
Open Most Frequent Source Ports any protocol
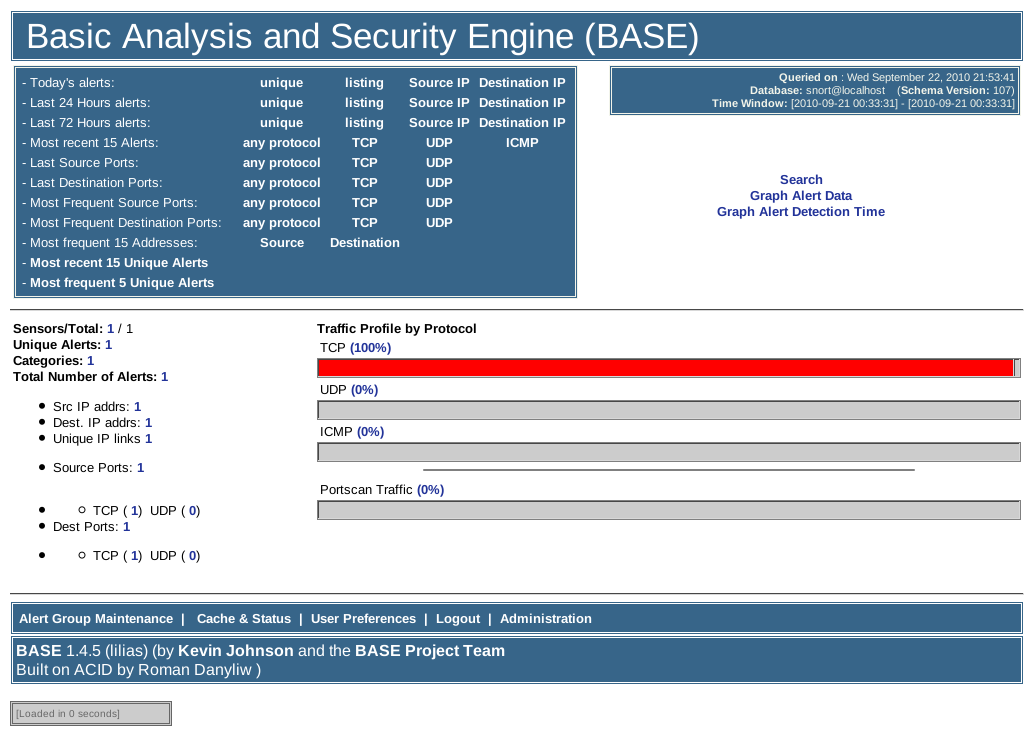tap(282, 203)
